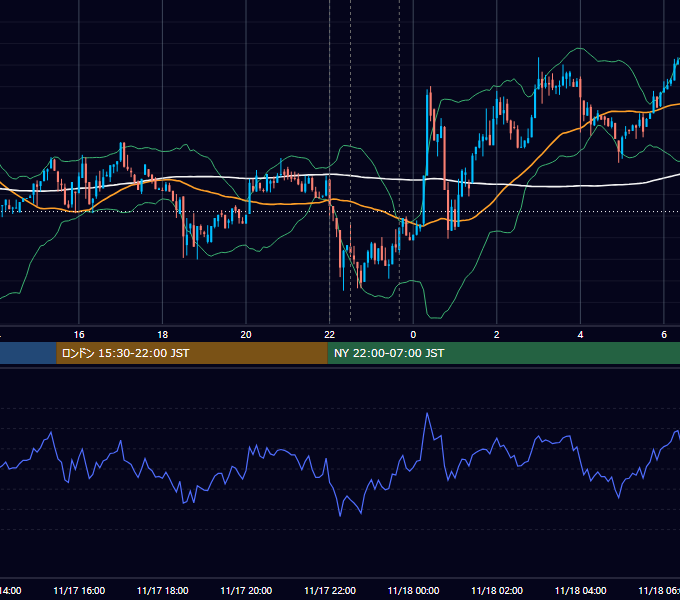Click the 11/18 00:00 date label

(x=413, y=590)
